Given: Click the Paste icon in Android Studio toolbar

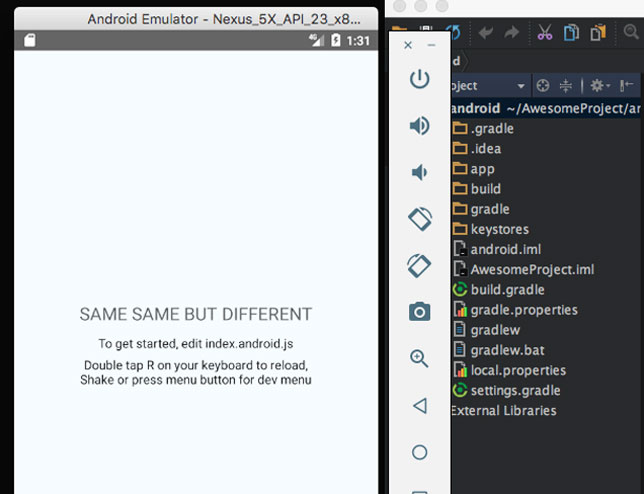Looking at the screenshot, I should click(598, 32).
